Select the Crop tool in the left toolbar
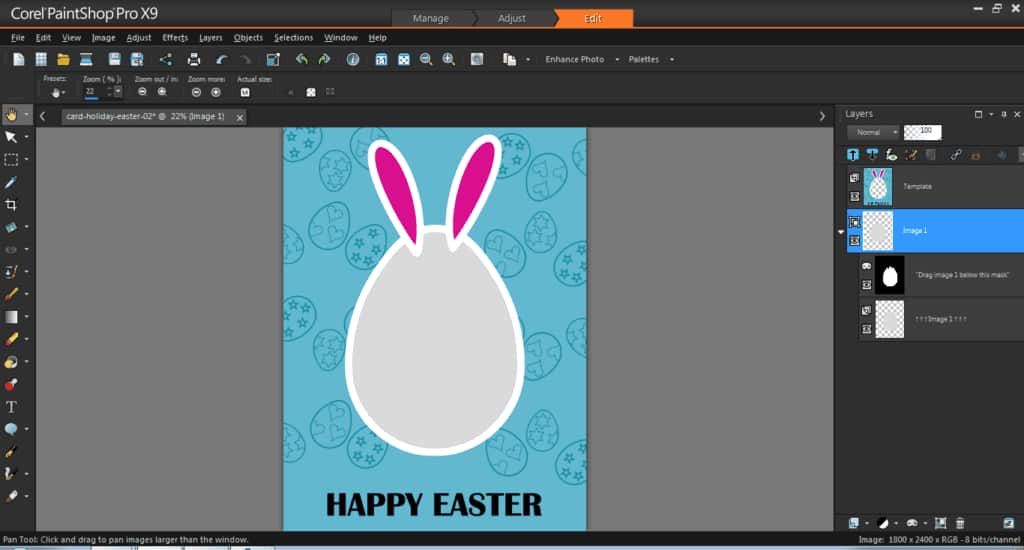This screenshot has height=550, width=1024. (11, 205)
